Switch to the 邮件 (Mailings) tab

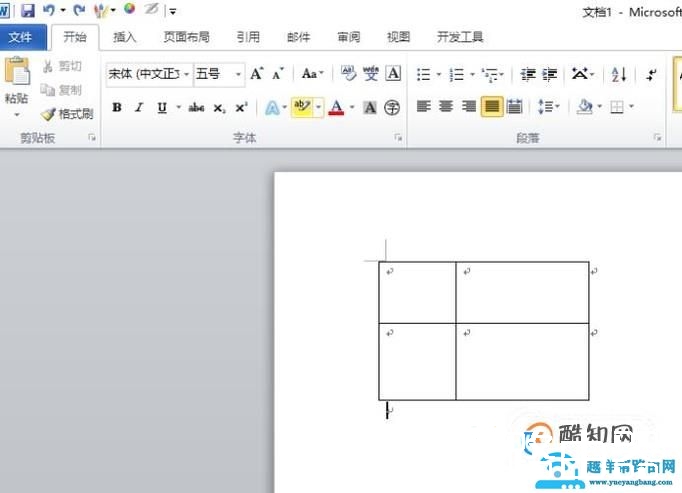click(x=298, y=37)
